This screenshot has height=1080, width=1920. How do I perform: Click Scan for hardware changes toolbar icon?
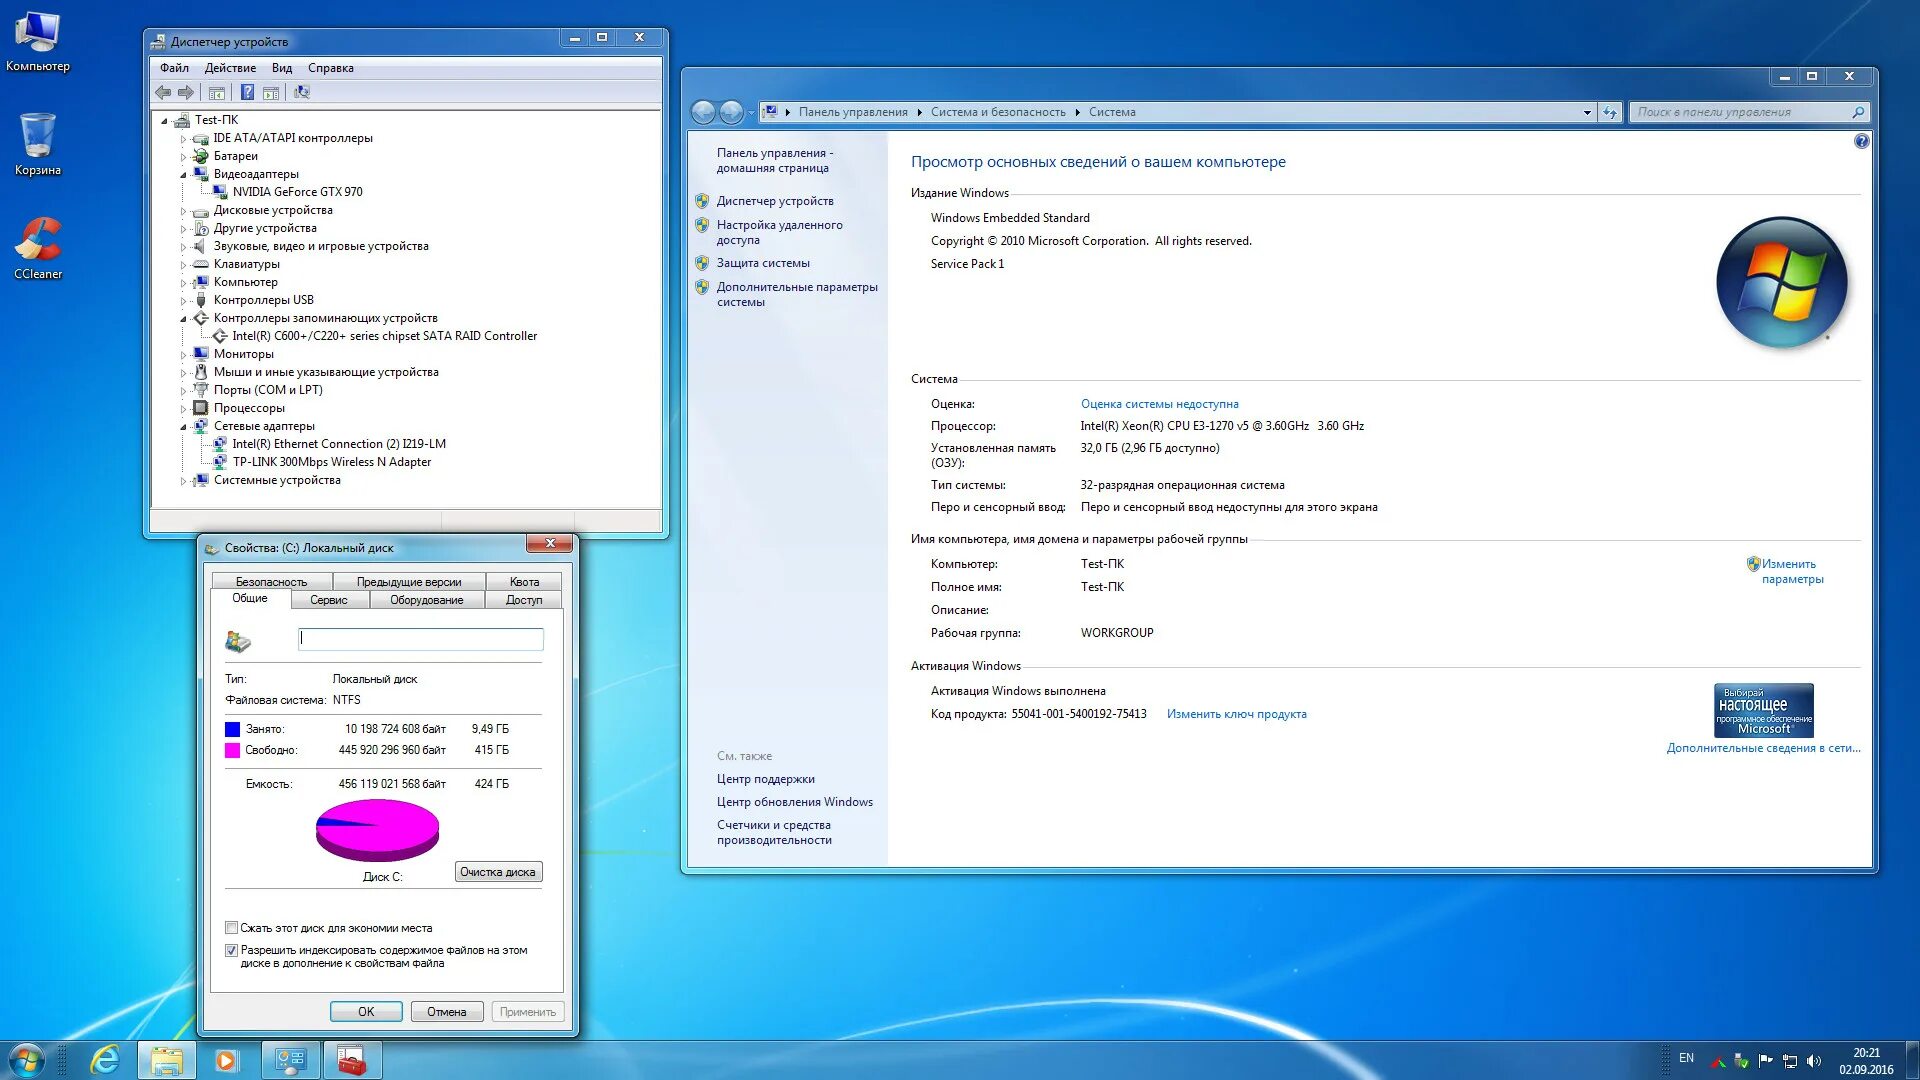click(x=301, y=92)
